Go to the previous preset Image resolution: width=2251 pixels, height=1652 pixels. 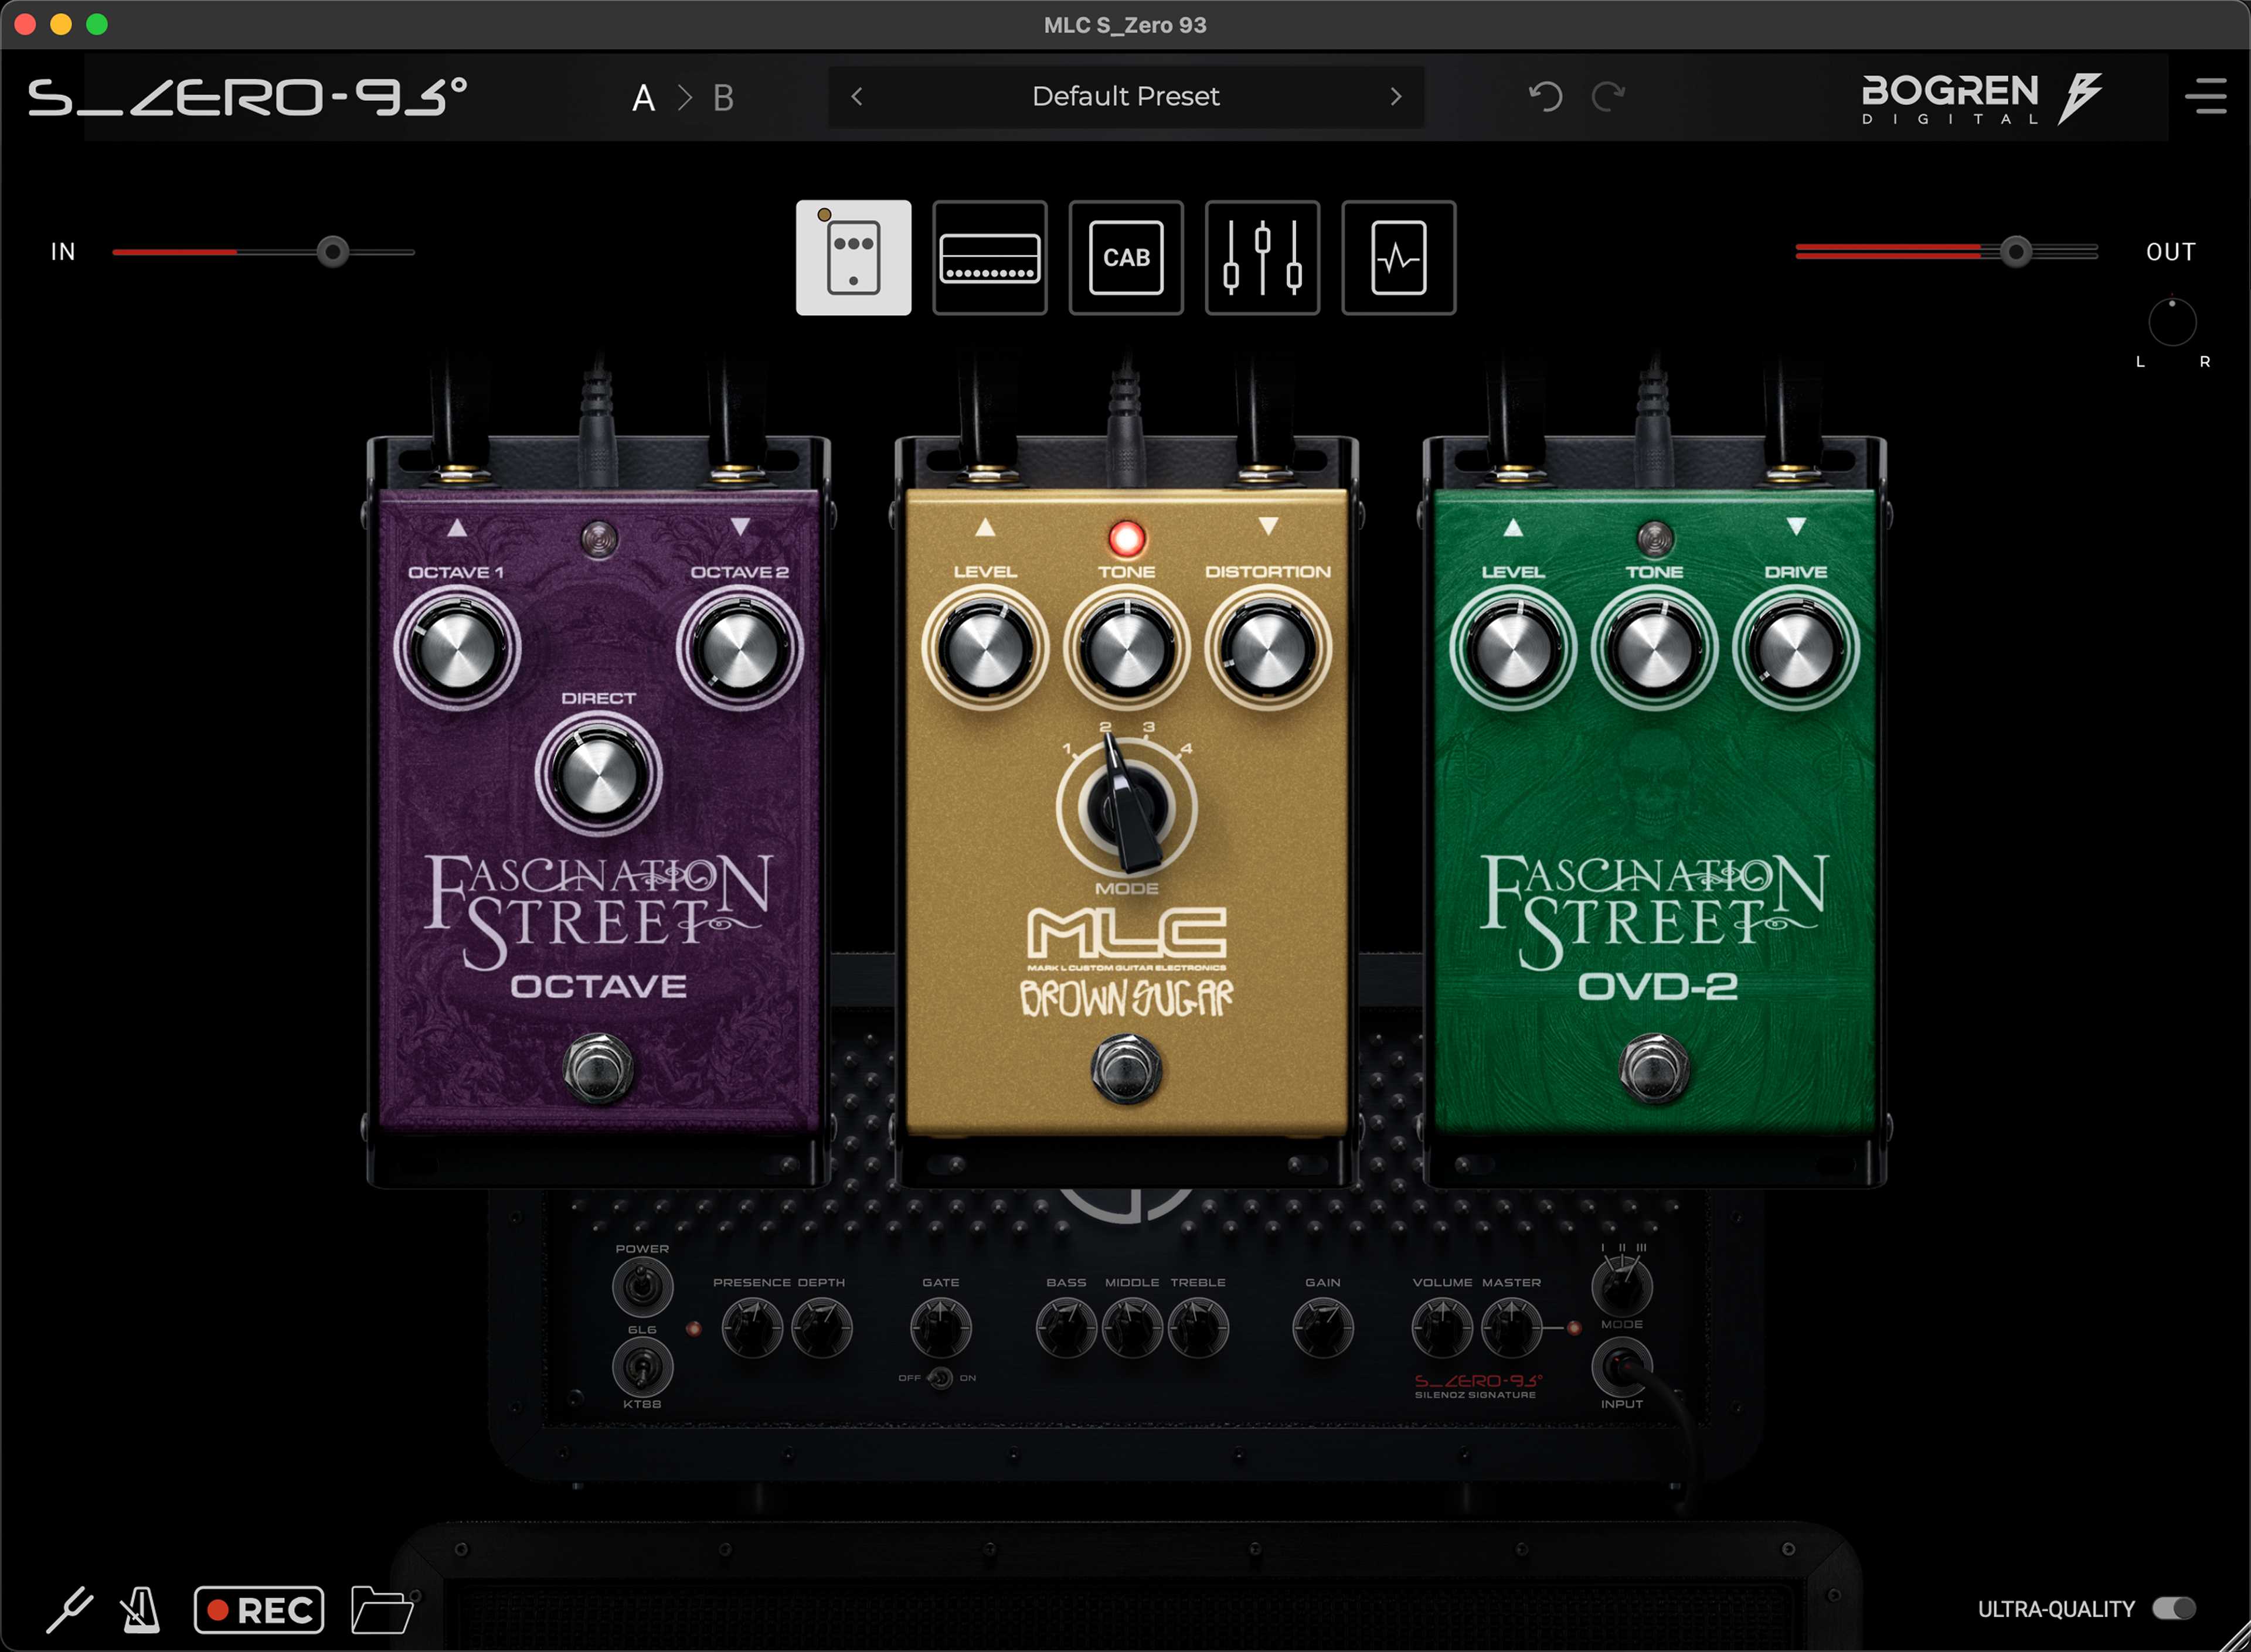point(857,96)
